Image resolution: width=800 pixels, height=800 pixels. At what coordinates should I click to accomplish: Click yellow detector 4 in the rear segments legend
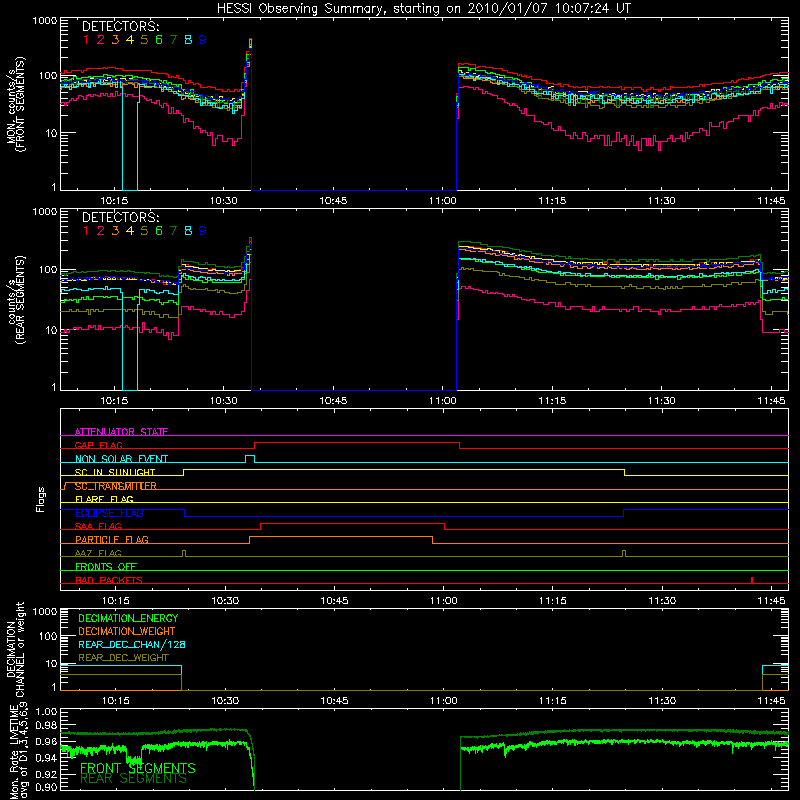(x=130, y=231)
